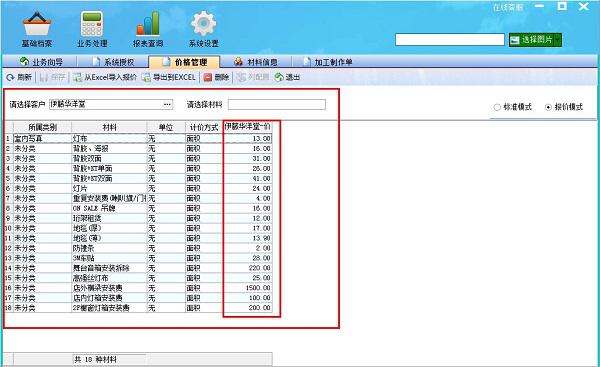
Task: Select the 店内灯箱安装费 material cell
Action: pyautogui.click(x=109, y=298)
